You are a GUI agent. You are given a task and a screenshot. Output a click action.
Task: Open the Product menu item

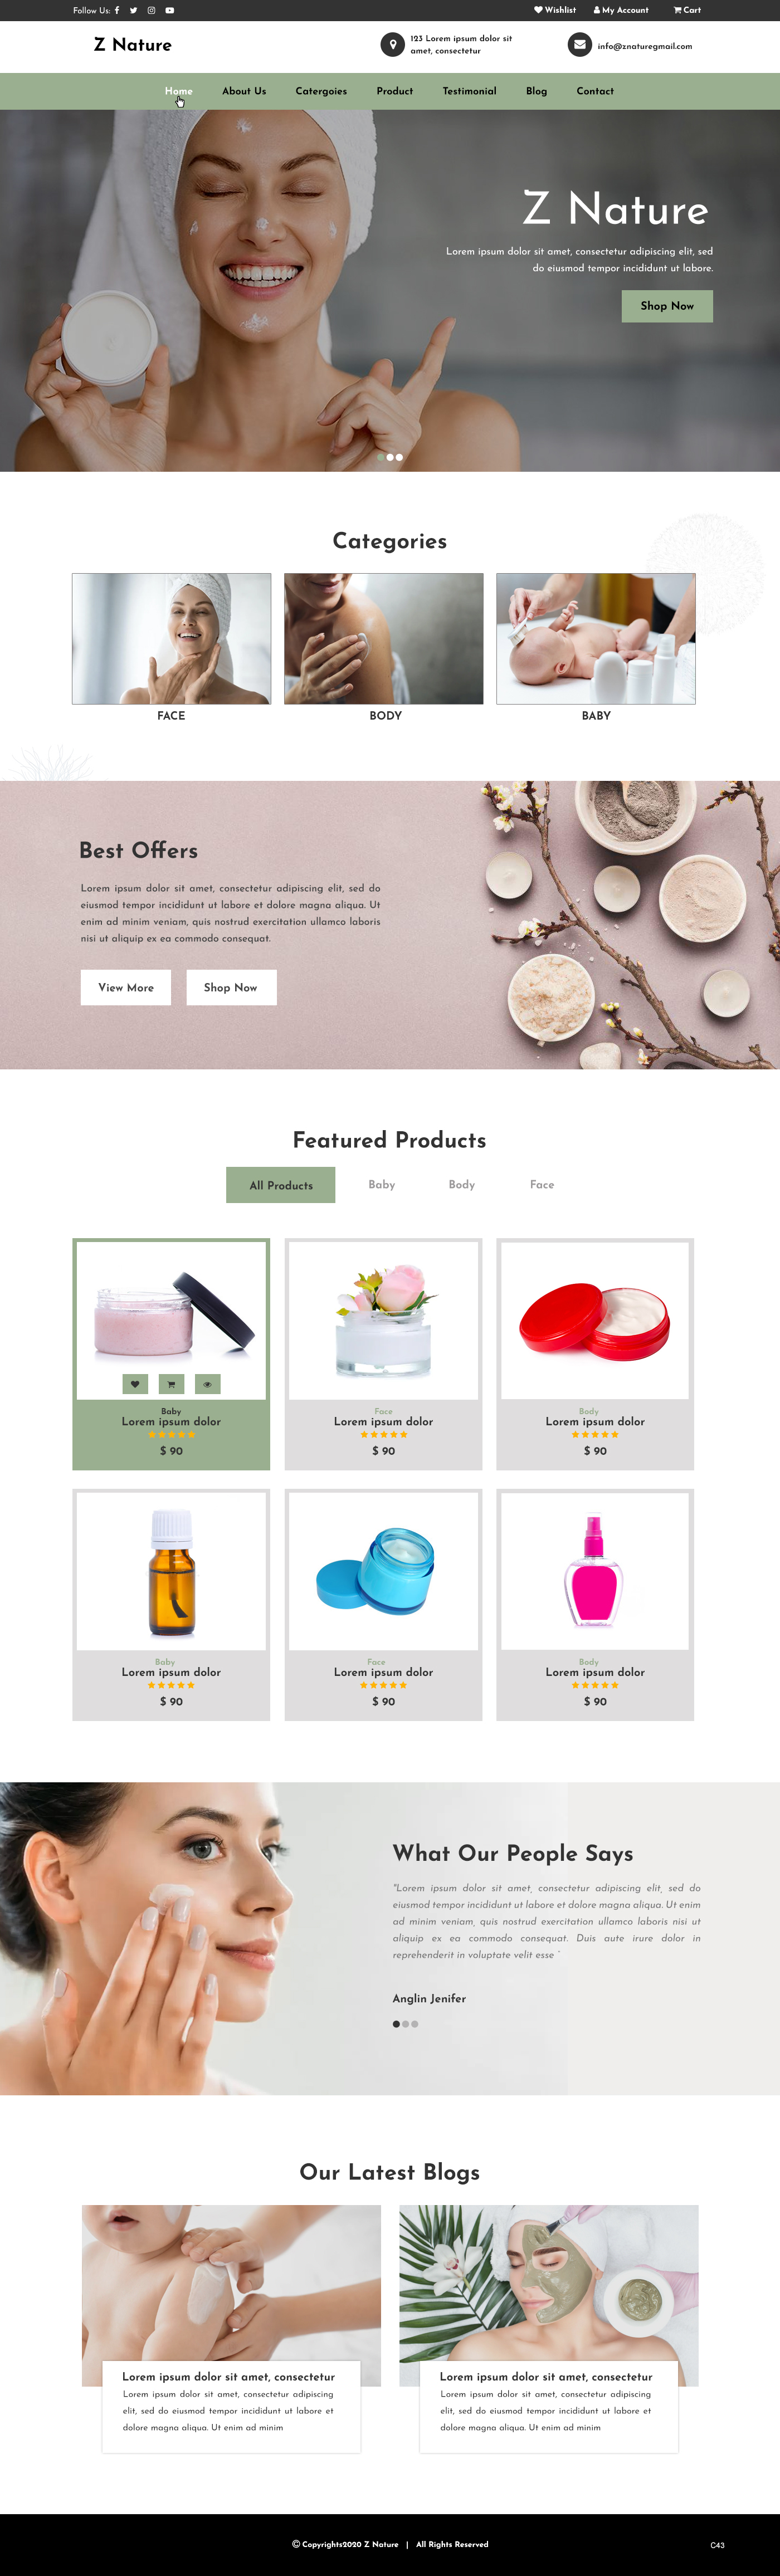395,91
